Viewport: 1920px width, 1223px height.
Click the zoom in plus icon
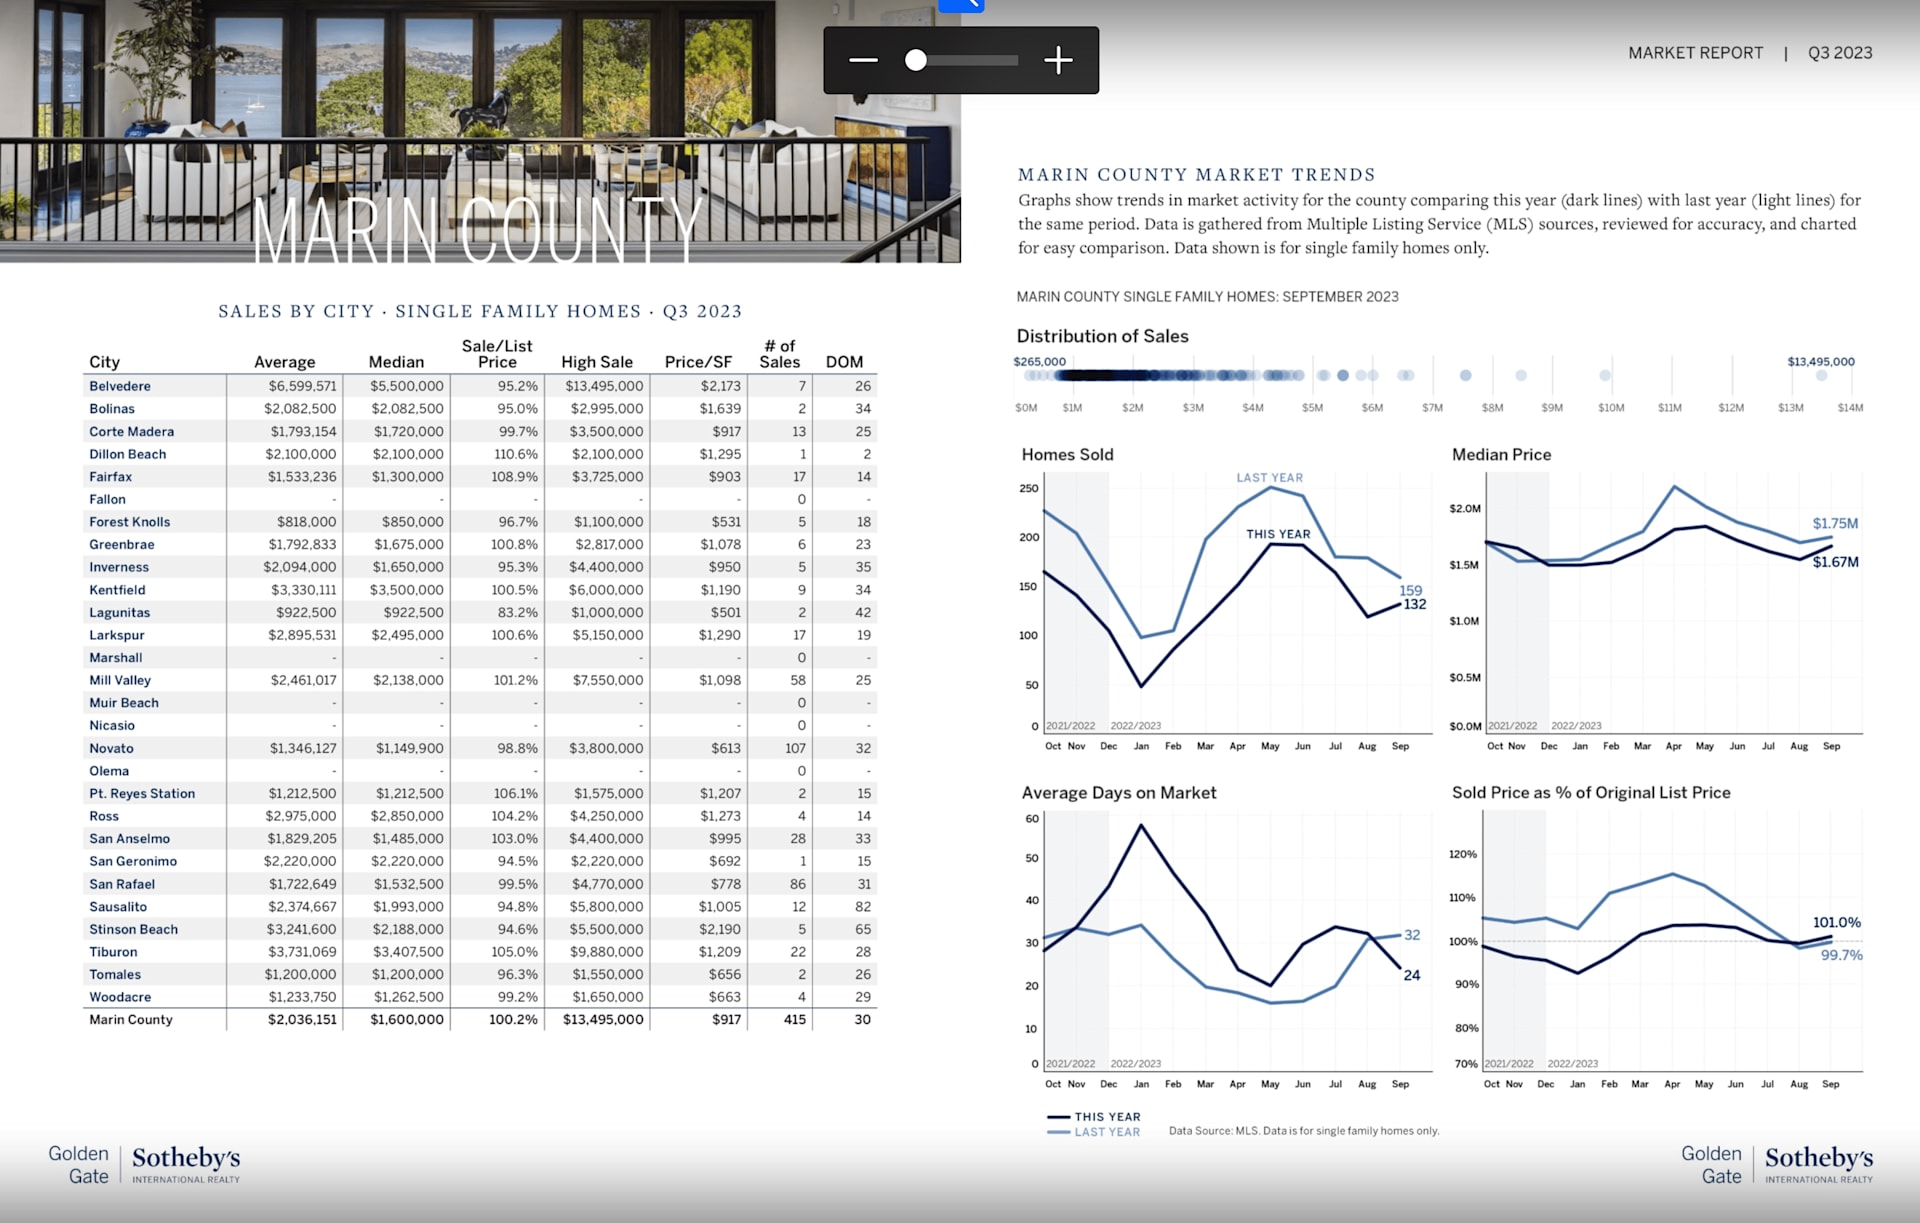click(1058, 60)
